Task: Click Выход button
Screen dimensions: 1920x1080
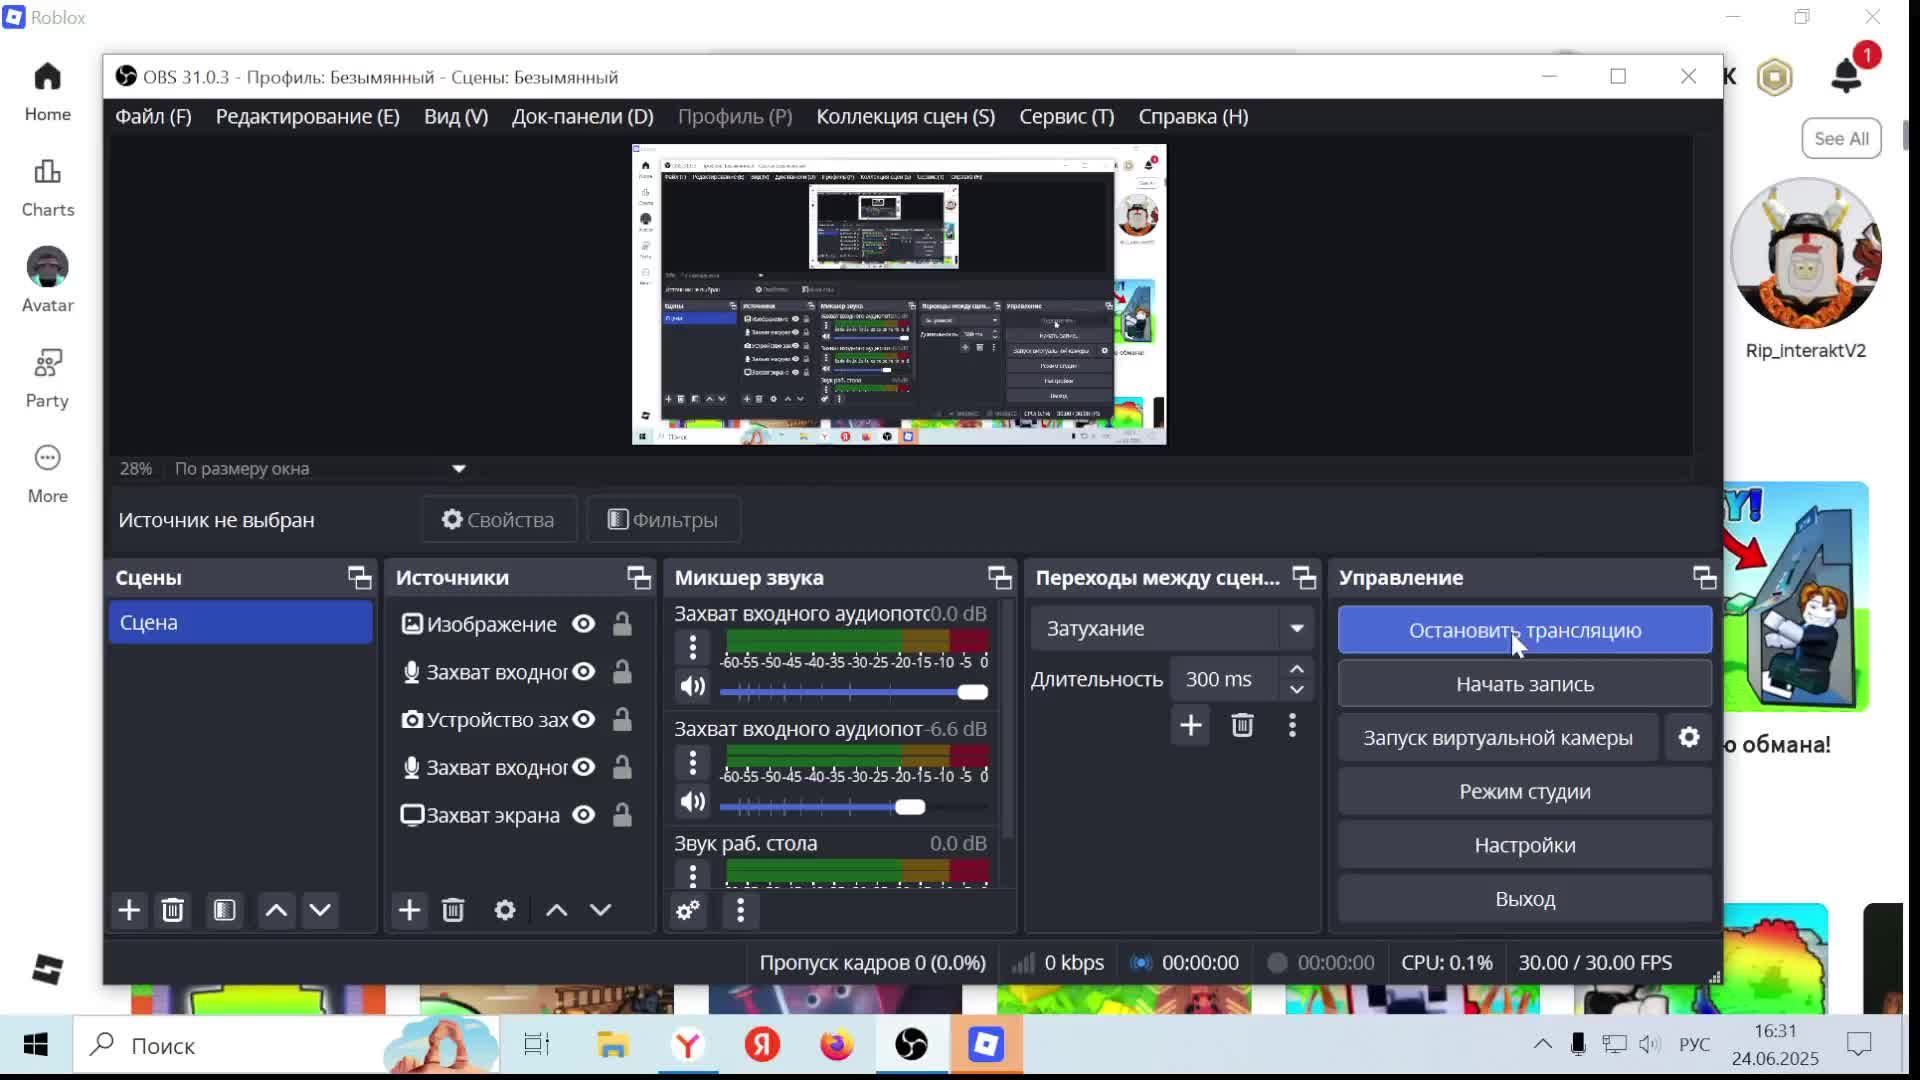Action: coord(1525,898)
